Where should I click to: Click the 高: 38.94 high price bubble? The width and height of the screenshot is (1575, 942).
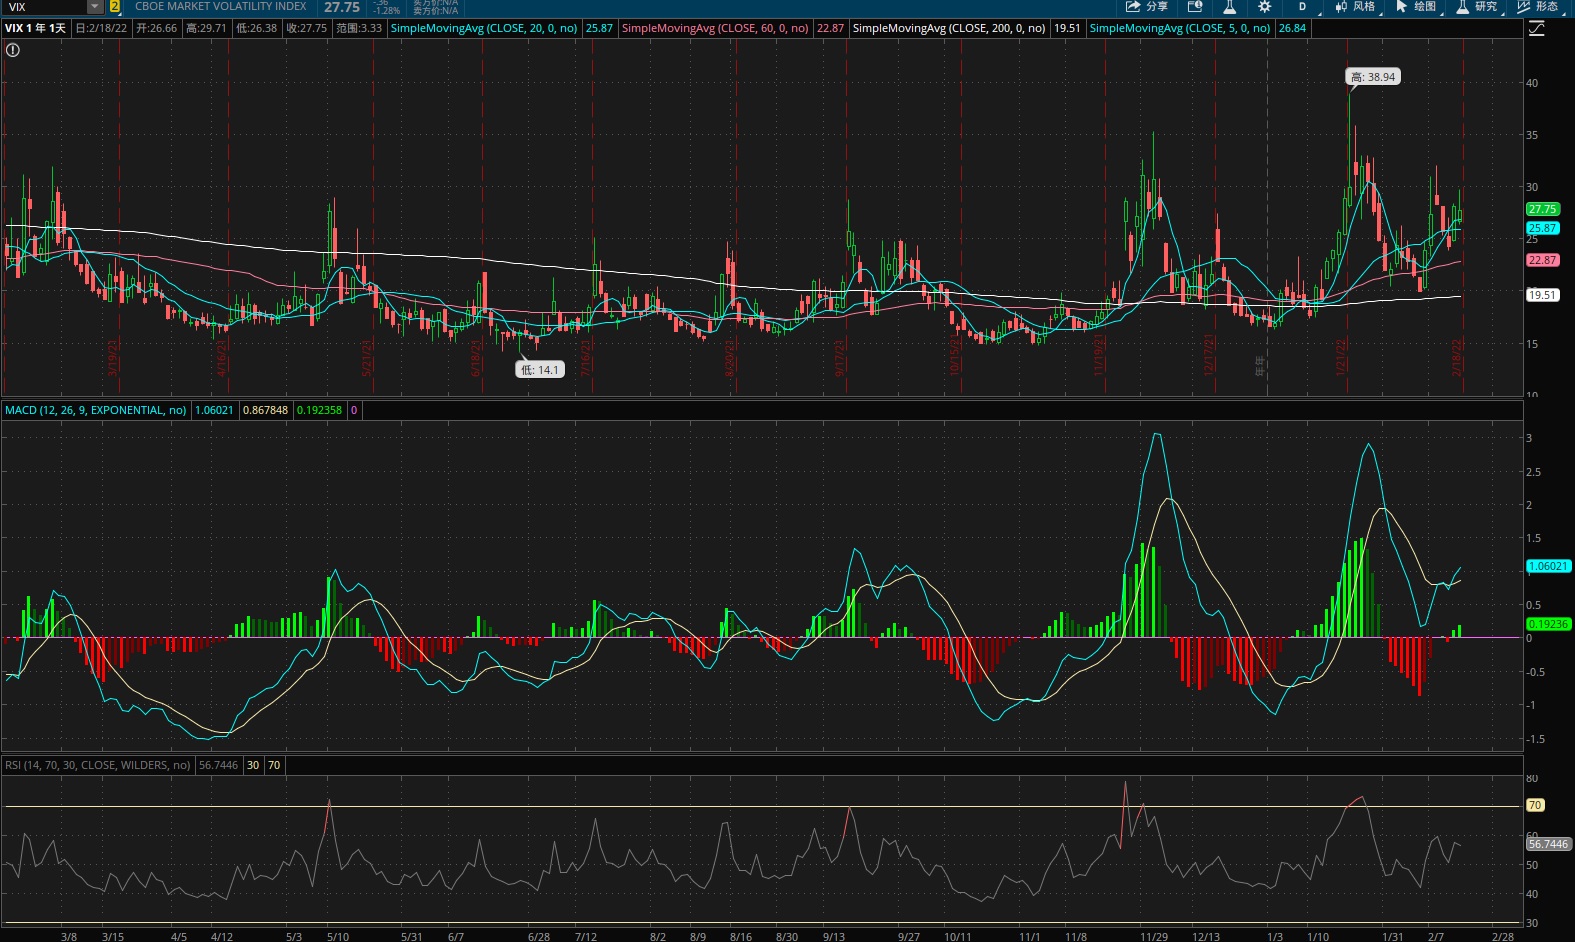1373,77
